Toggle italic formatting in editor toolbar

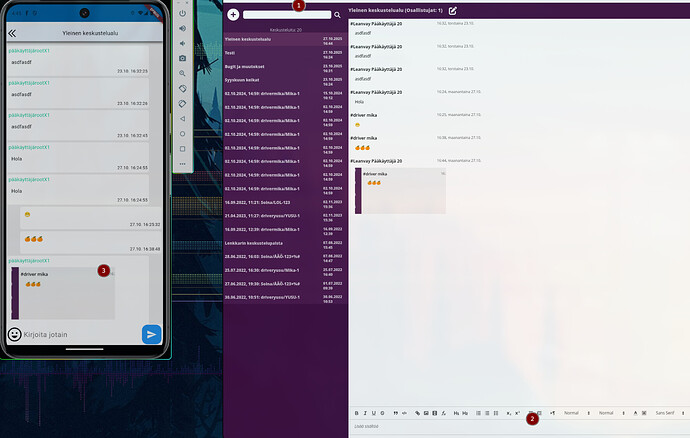366,413
